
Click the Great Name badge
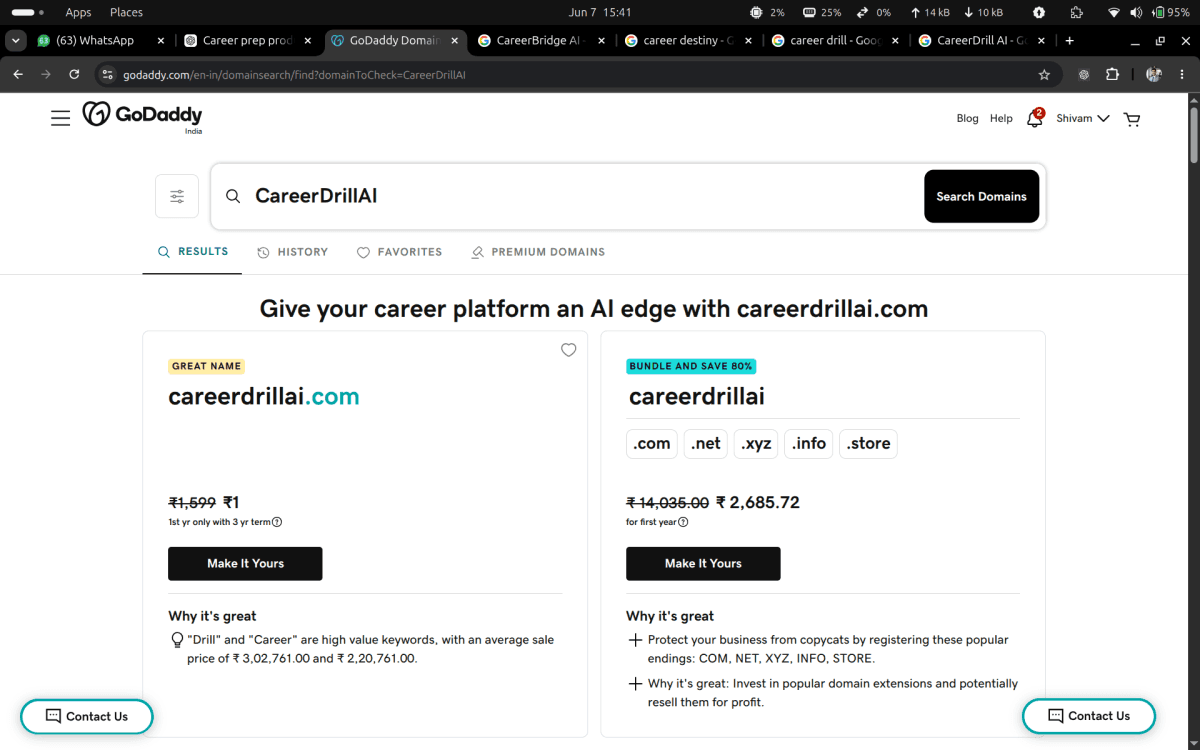coord(206,366)
